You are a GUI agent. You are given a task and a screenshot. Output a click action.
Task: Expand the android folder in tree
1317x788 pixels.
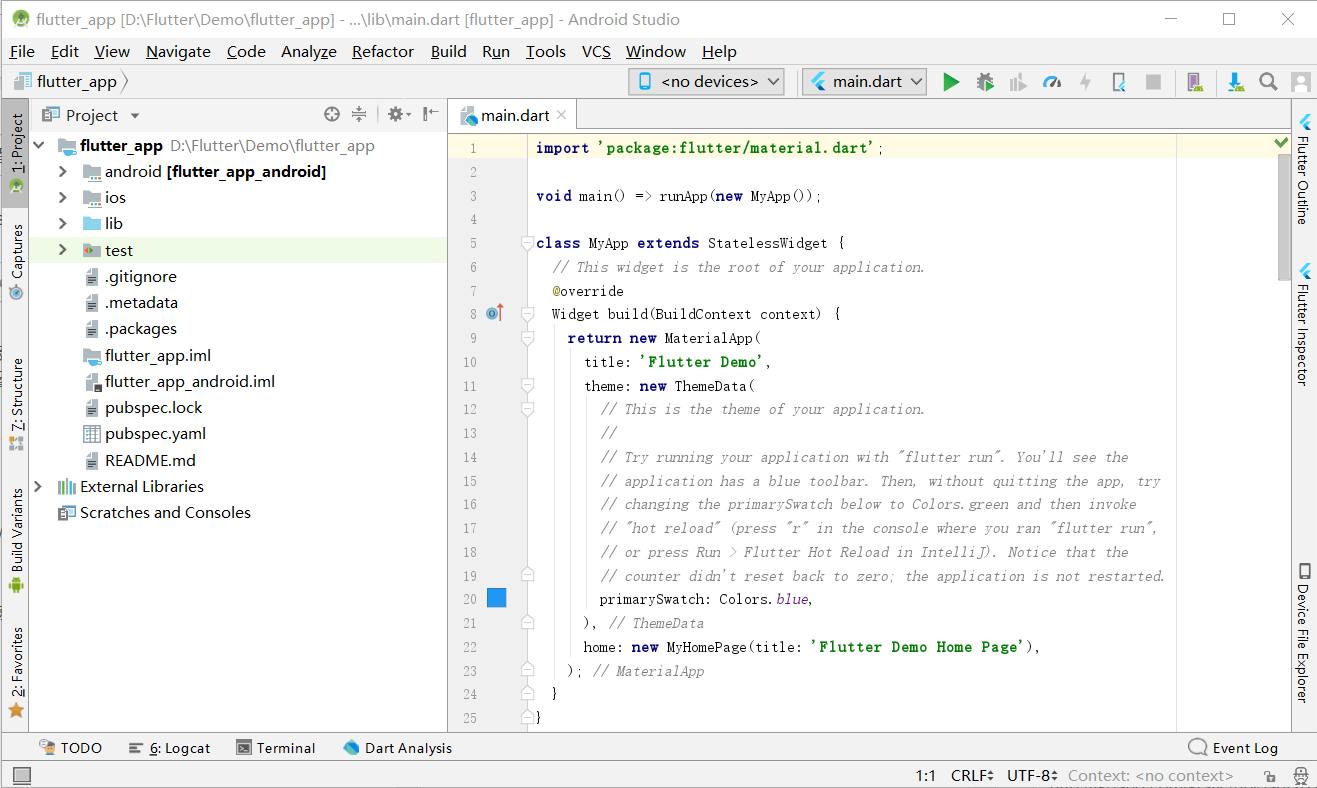(62, 172)
